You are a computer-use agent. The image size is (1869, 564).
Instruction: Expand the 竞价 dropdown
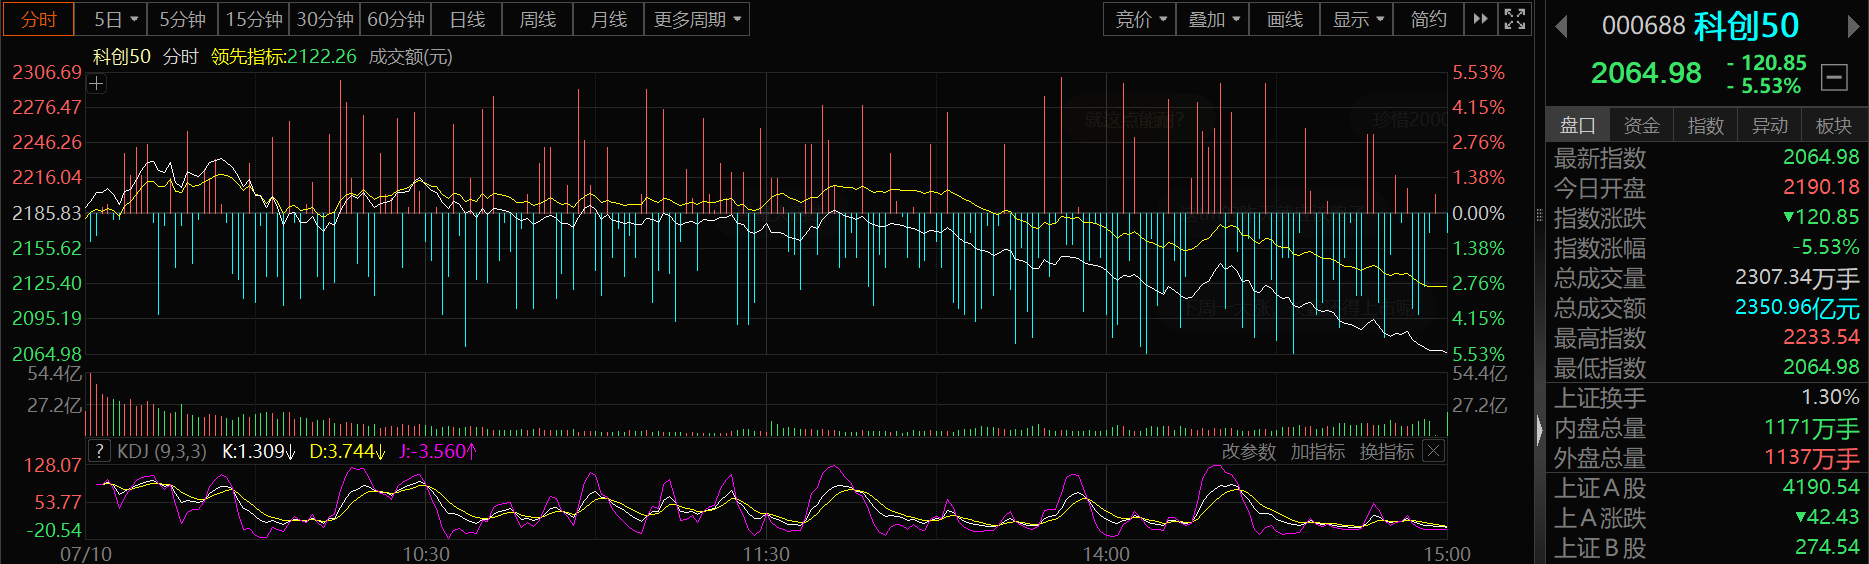coord(1140,19)
